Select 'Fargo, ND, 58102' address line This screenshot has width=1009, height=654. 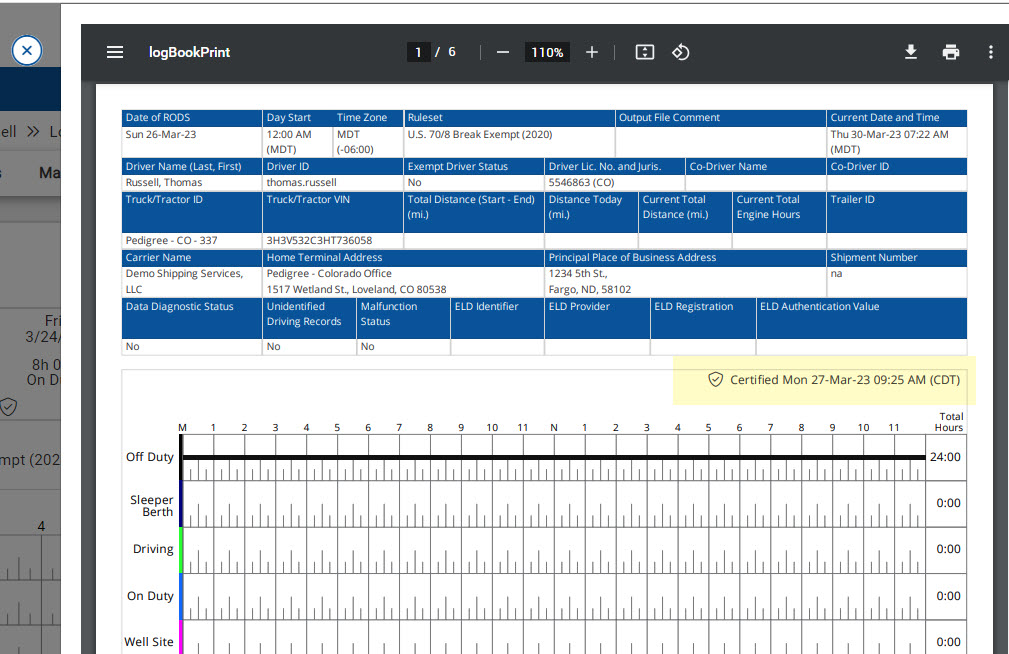pos(589,290)
